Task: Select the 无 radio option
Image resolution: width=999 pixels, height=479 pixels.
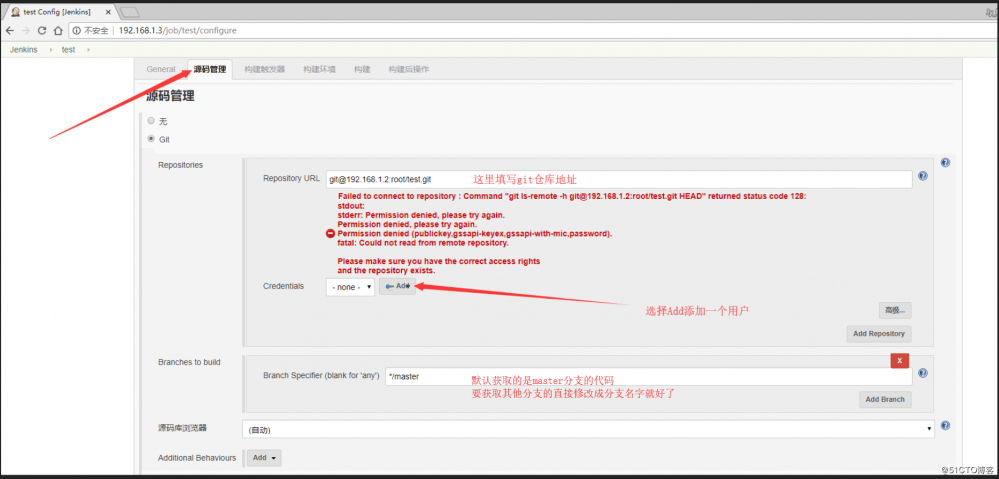Action: click(x=151, y=120)
